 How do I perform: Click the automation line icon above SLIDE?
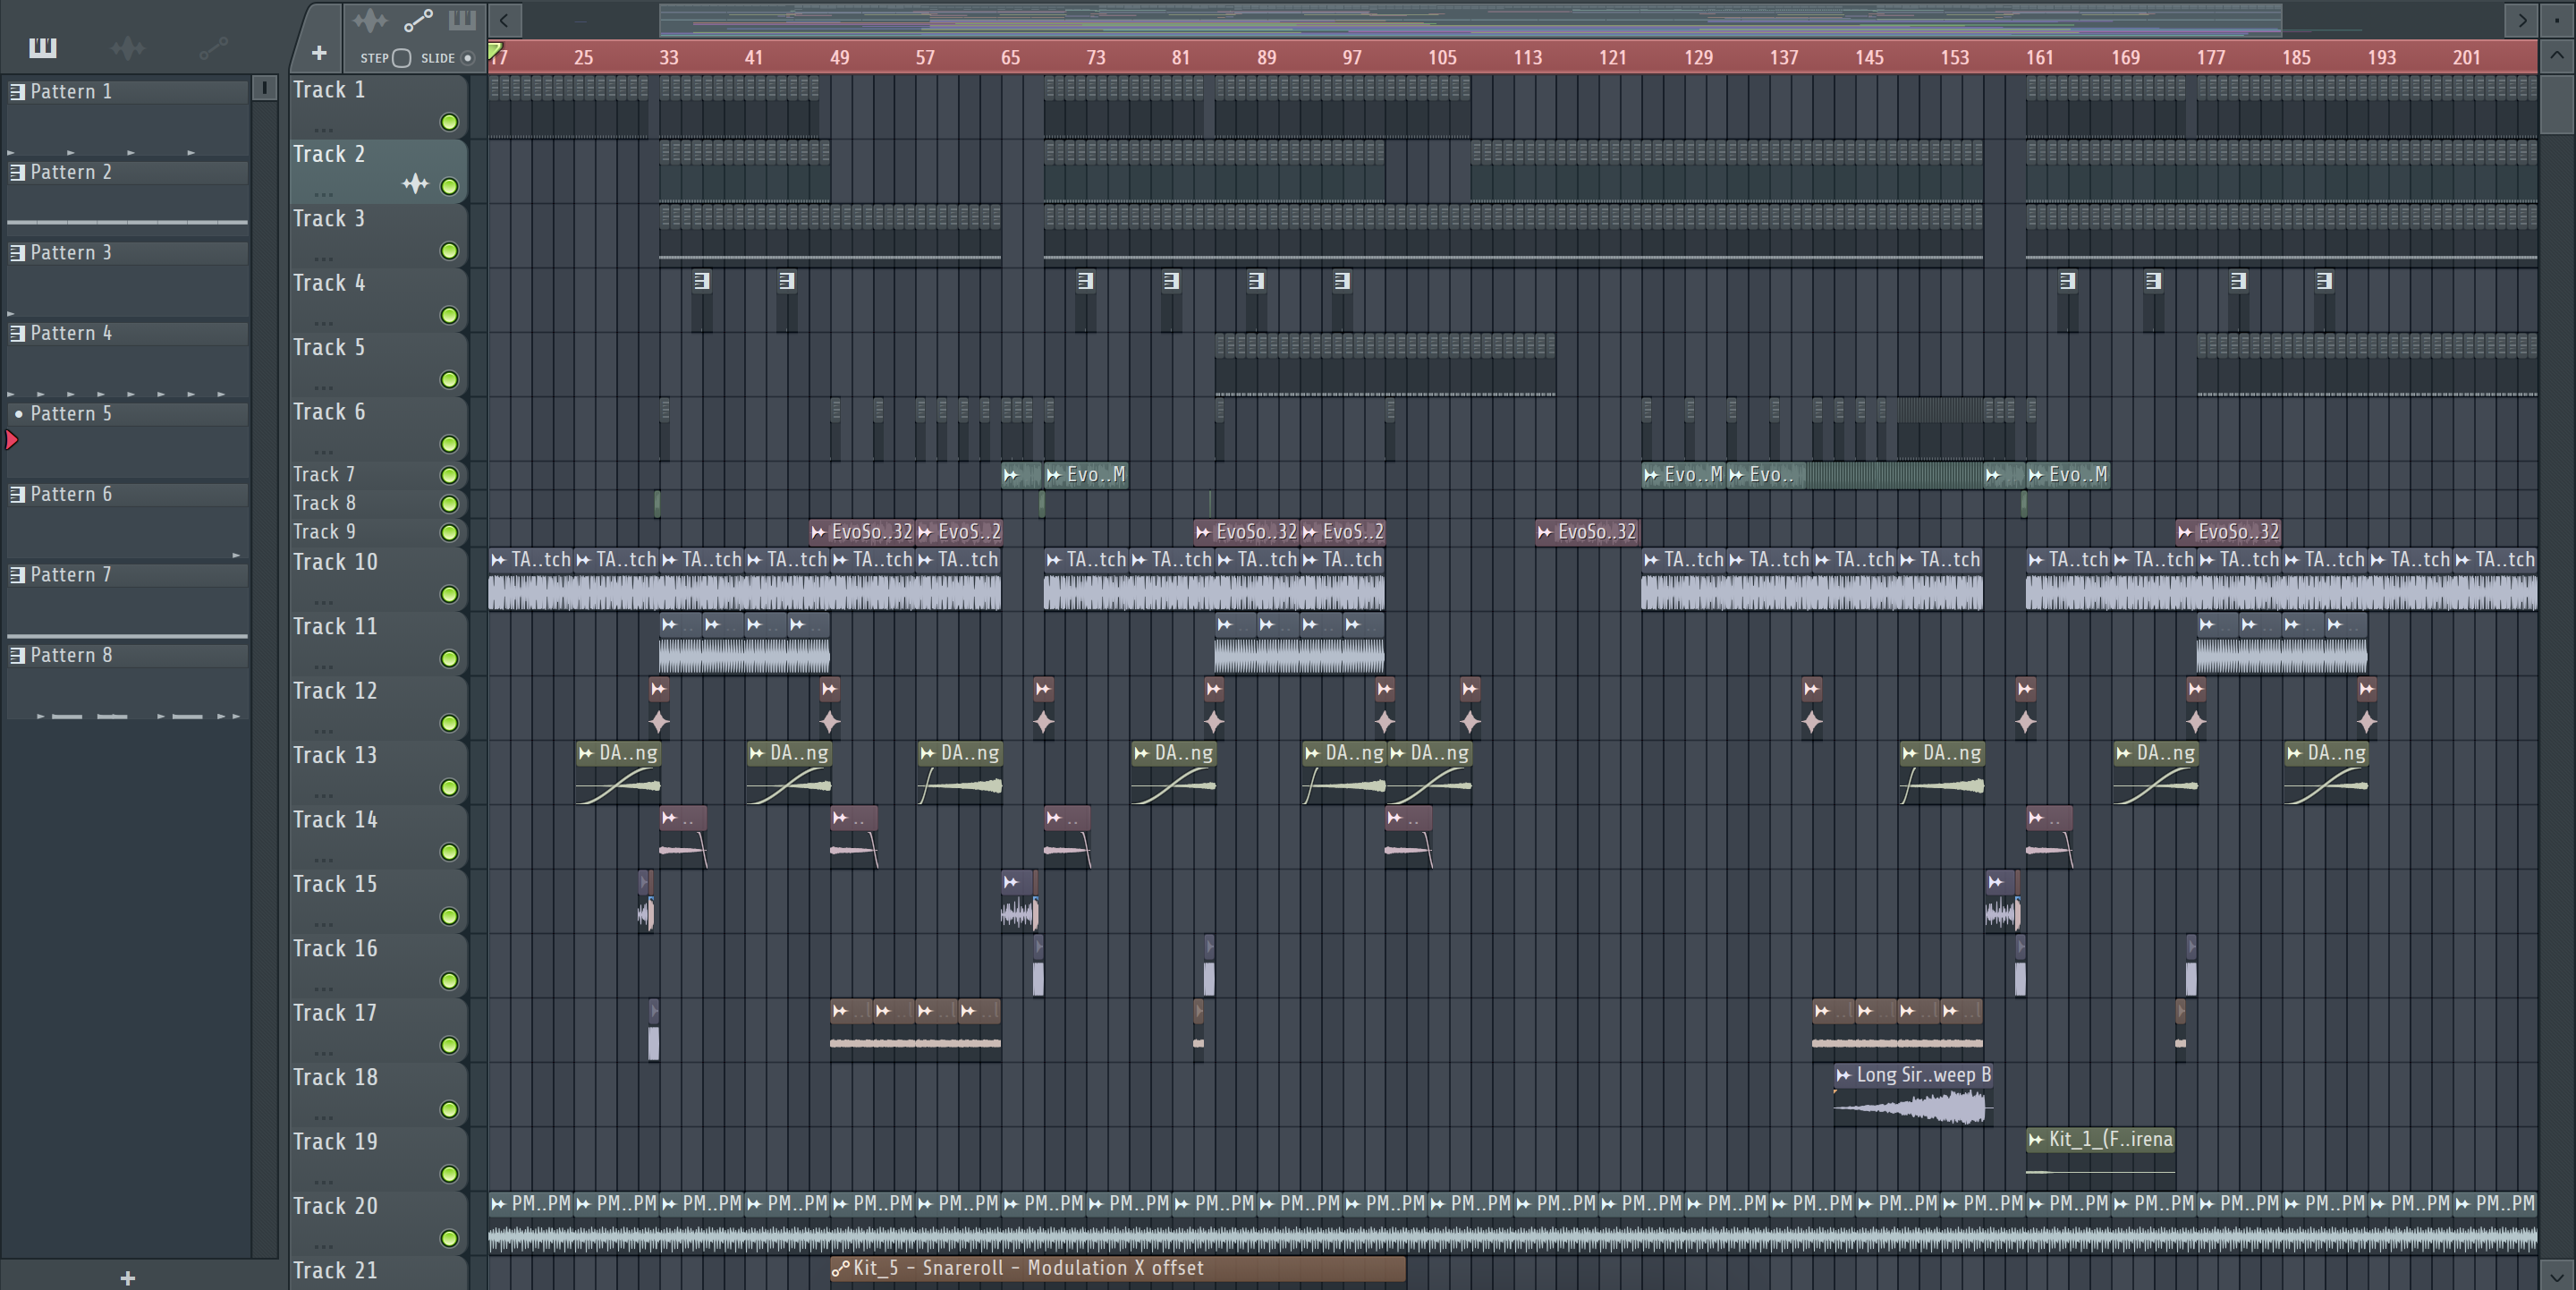pyautogui.click(x=418, y=20)
